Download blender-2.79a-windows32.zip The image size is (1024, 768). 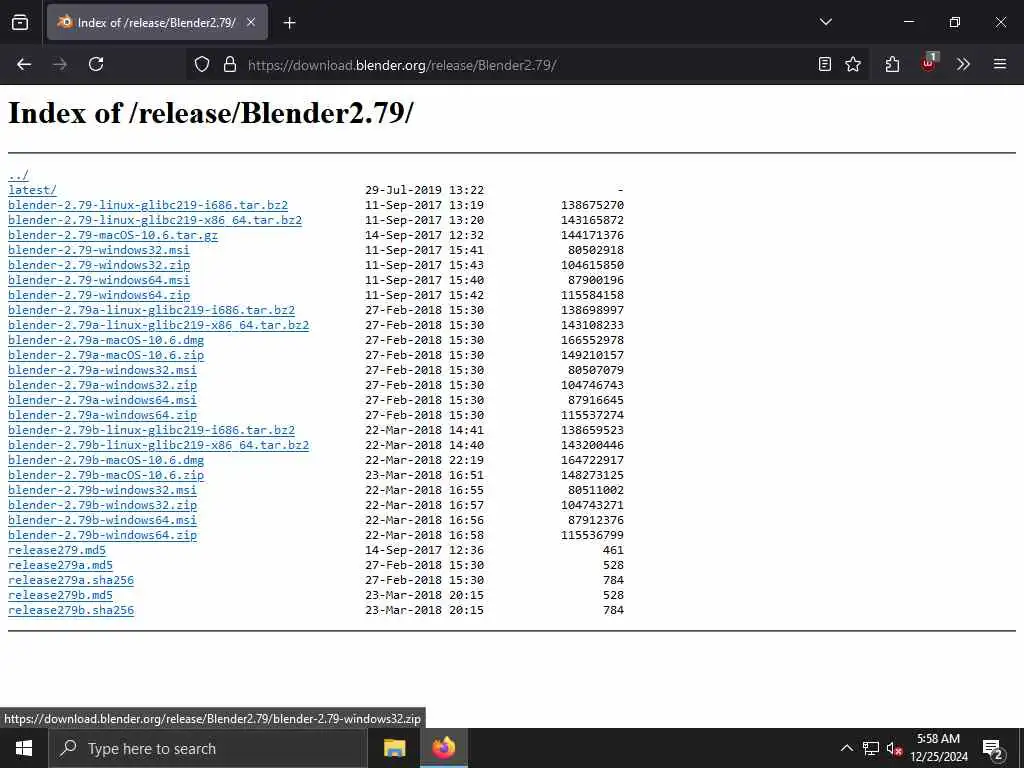(x=103, y=385)
